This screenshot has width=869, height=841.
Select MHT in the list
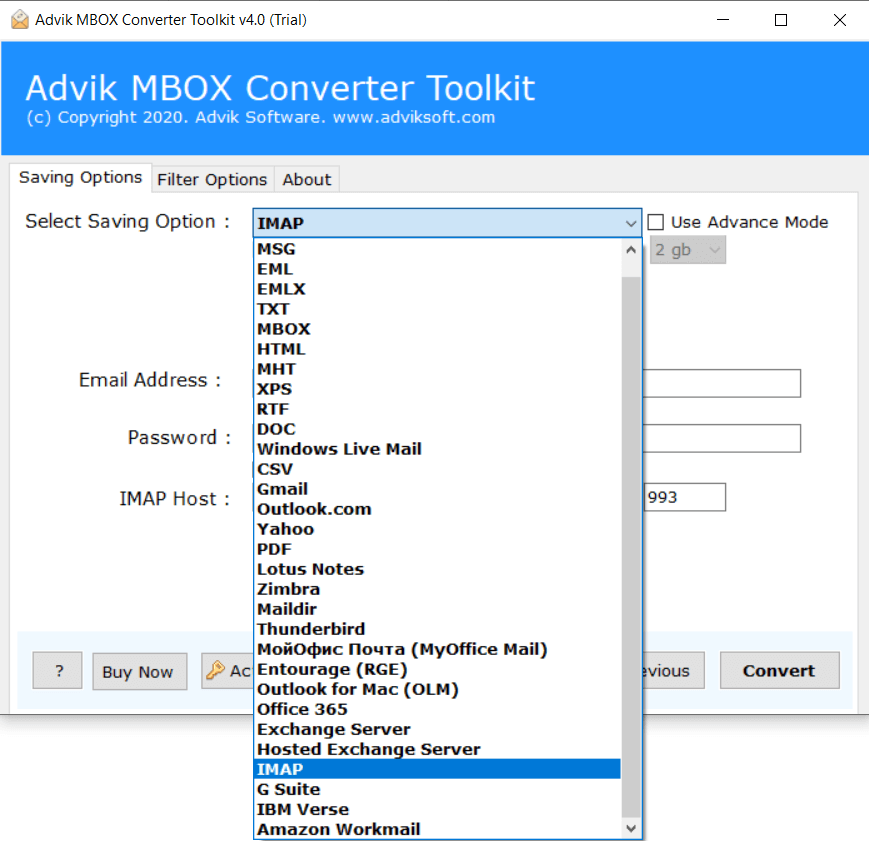point(438,369)
